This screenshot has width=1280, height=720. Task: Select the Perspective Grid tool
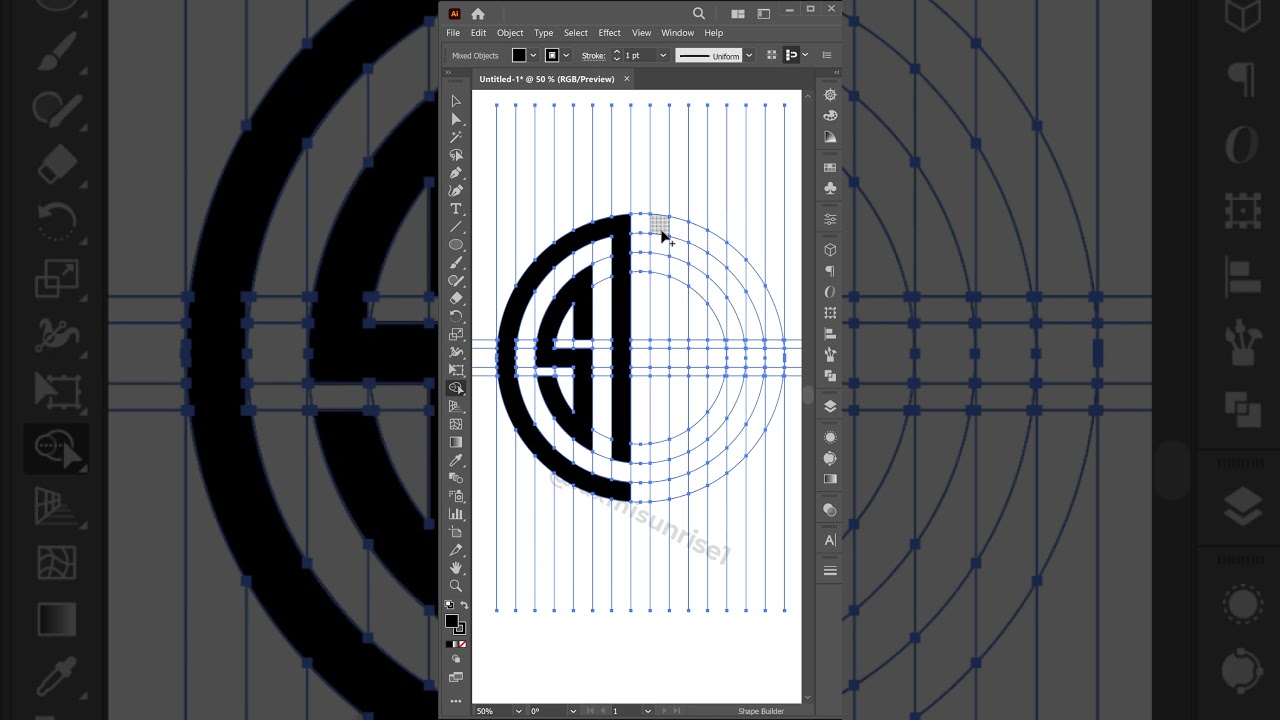tap(456, 406)
